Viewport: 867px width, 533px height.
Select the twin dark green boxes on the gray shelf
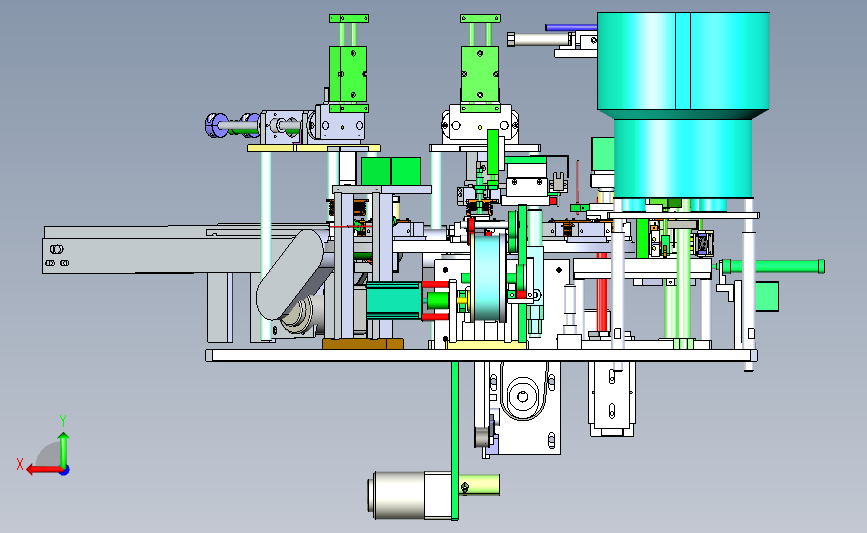pyautogui.click(x=391, y=171)
